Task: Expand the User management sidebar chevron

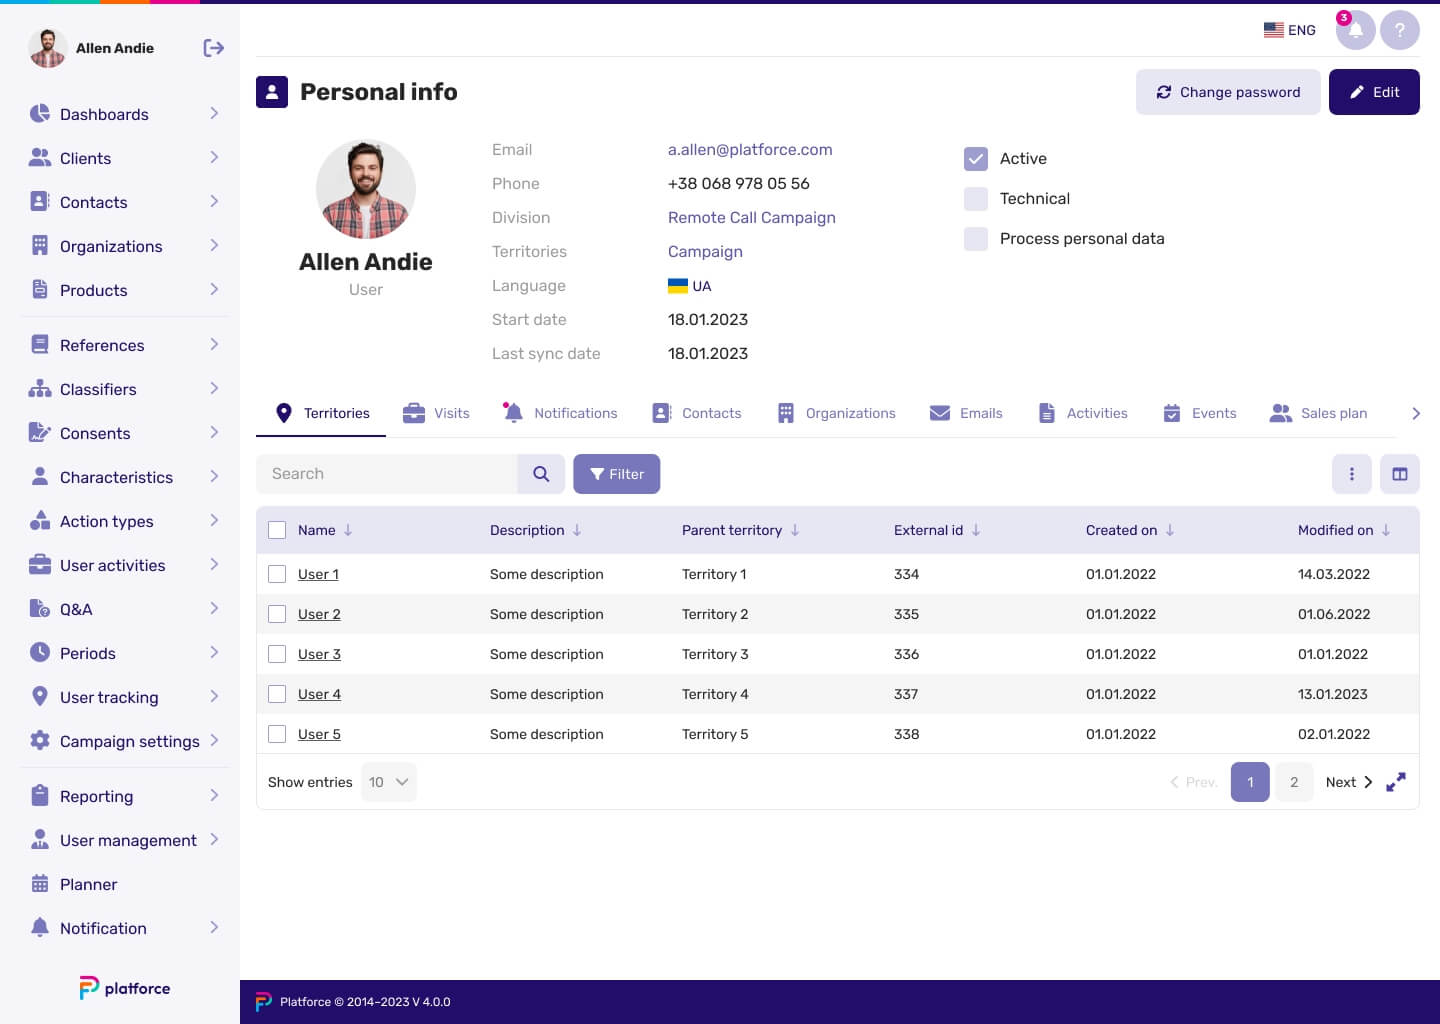Action: click(x=214, y=839)
